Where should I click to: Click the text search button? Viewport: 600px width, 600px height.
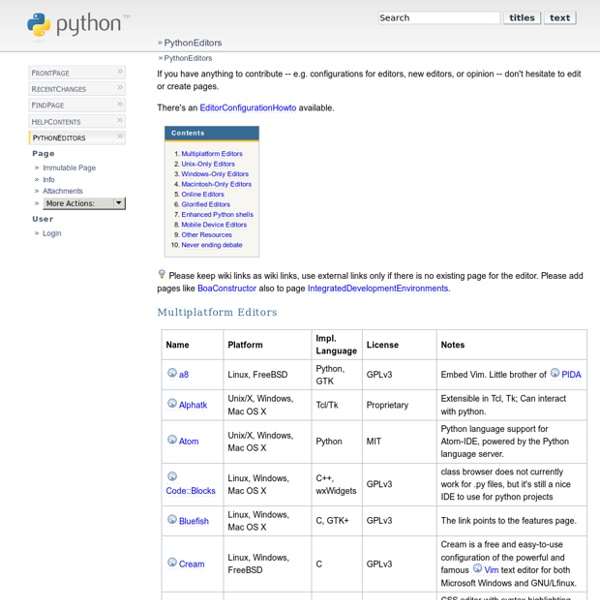coord(560,18)
